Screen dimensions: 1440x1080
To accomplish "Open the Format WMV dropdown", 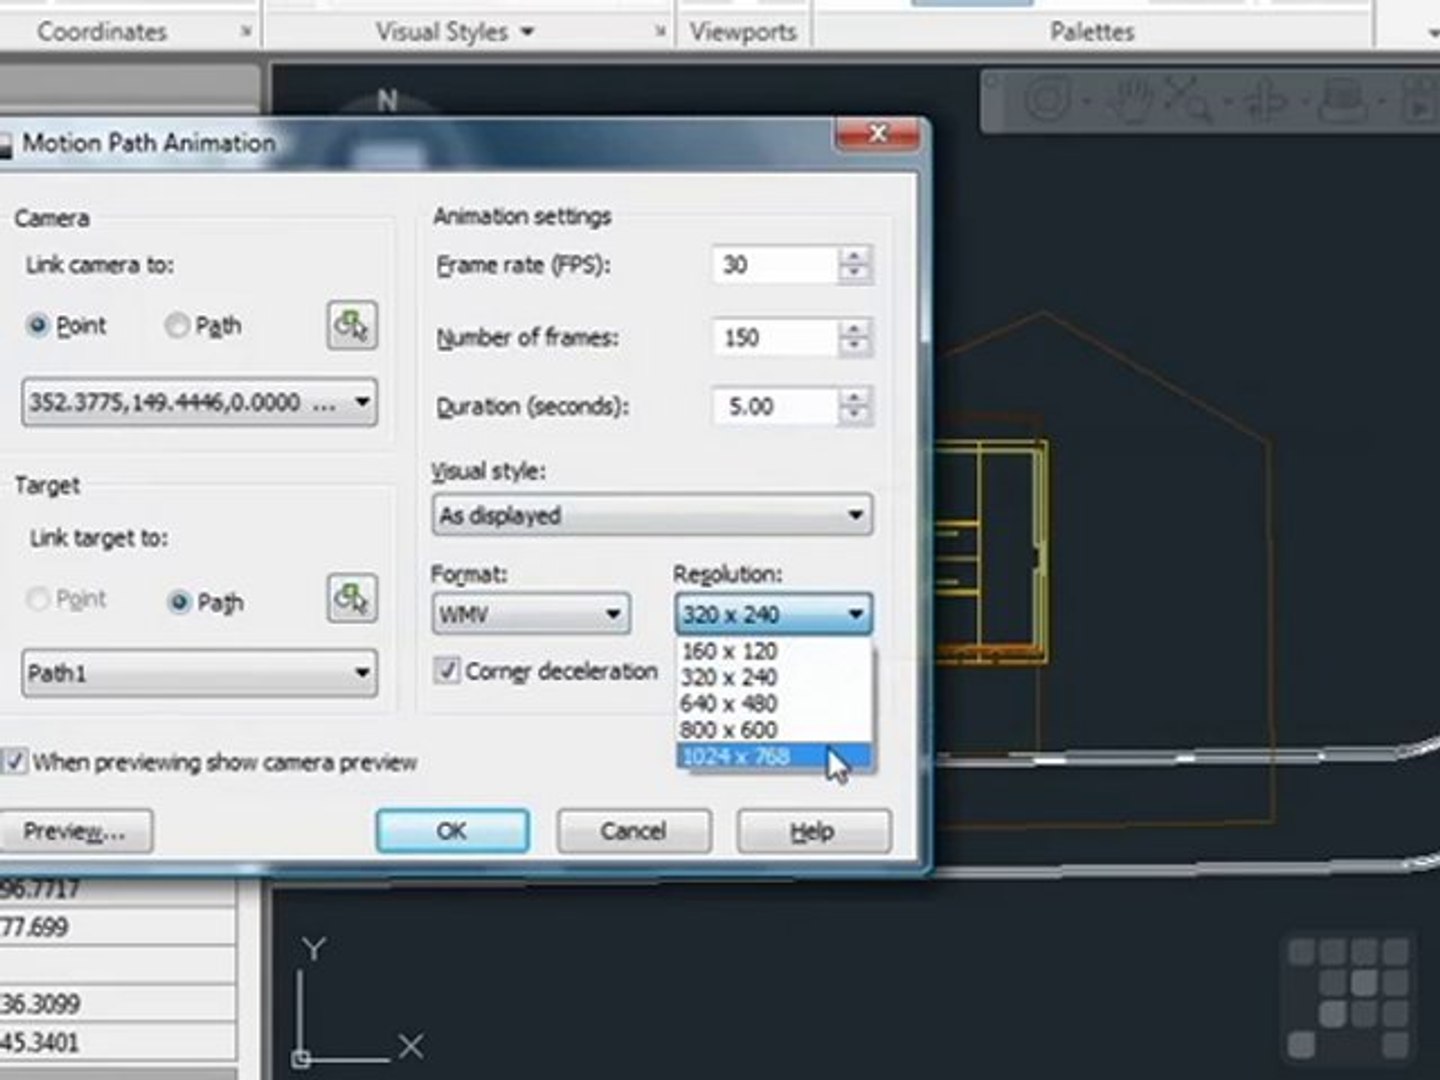I will point(531,614).
